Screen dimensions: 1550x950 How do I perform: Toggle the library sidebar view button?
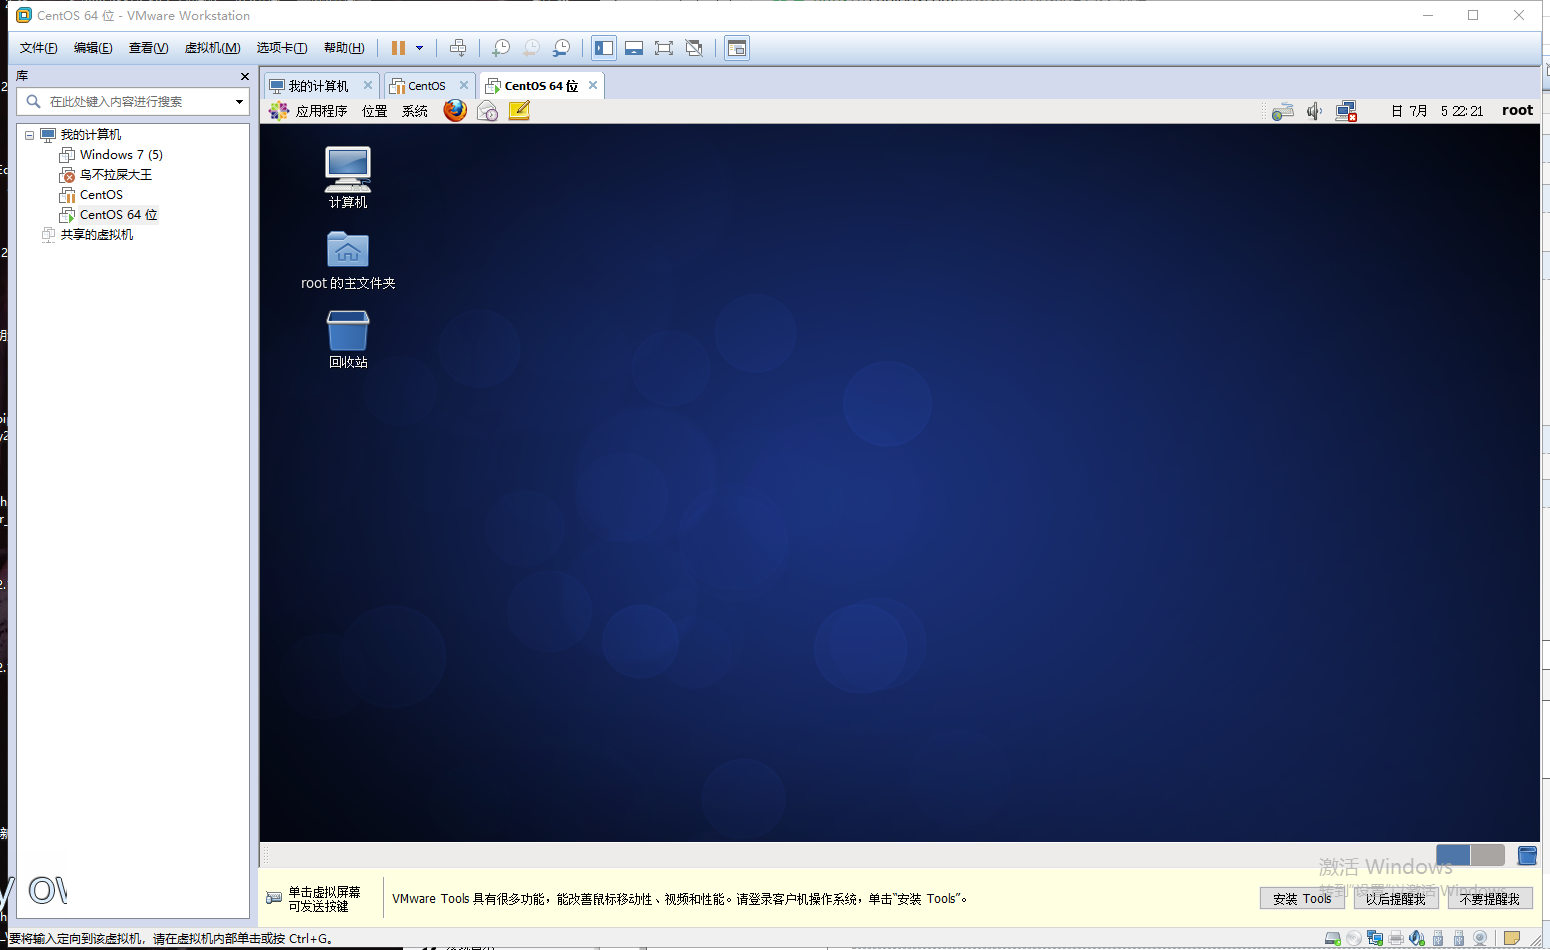coord(604,48)
